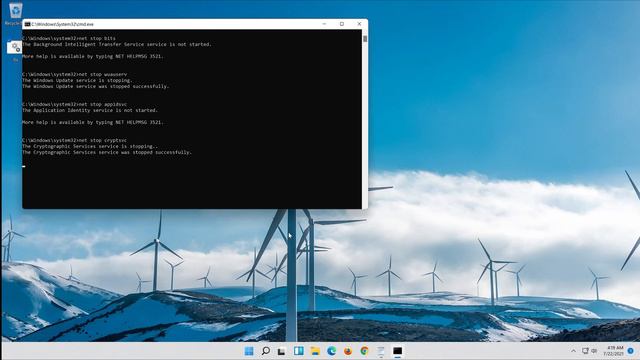Maximize the cmd.exe window

click(x=342, y=24)
